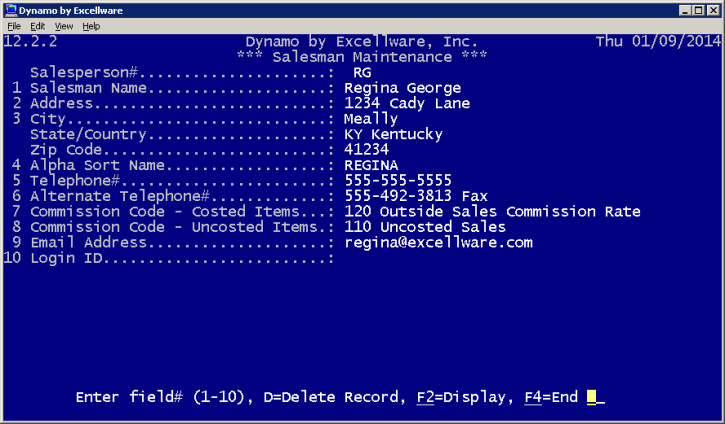Screen dimensions: 725x424
Task: Click the Zip Code value 41234
Action: [x=366, y=149]
